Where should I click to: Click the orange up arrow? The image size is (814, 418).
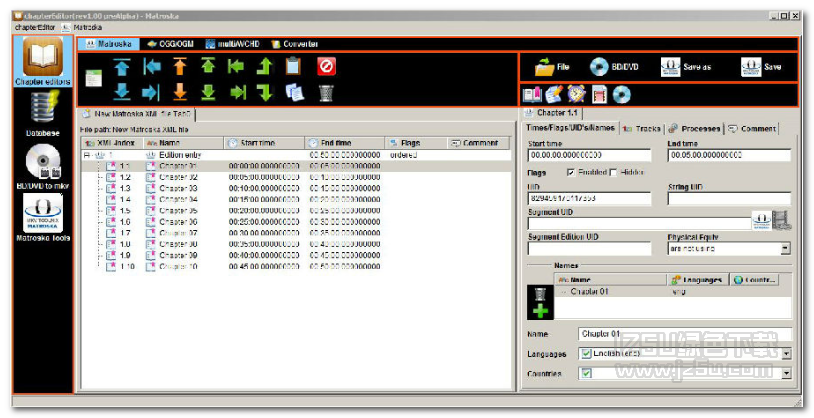tap(180, 66)
